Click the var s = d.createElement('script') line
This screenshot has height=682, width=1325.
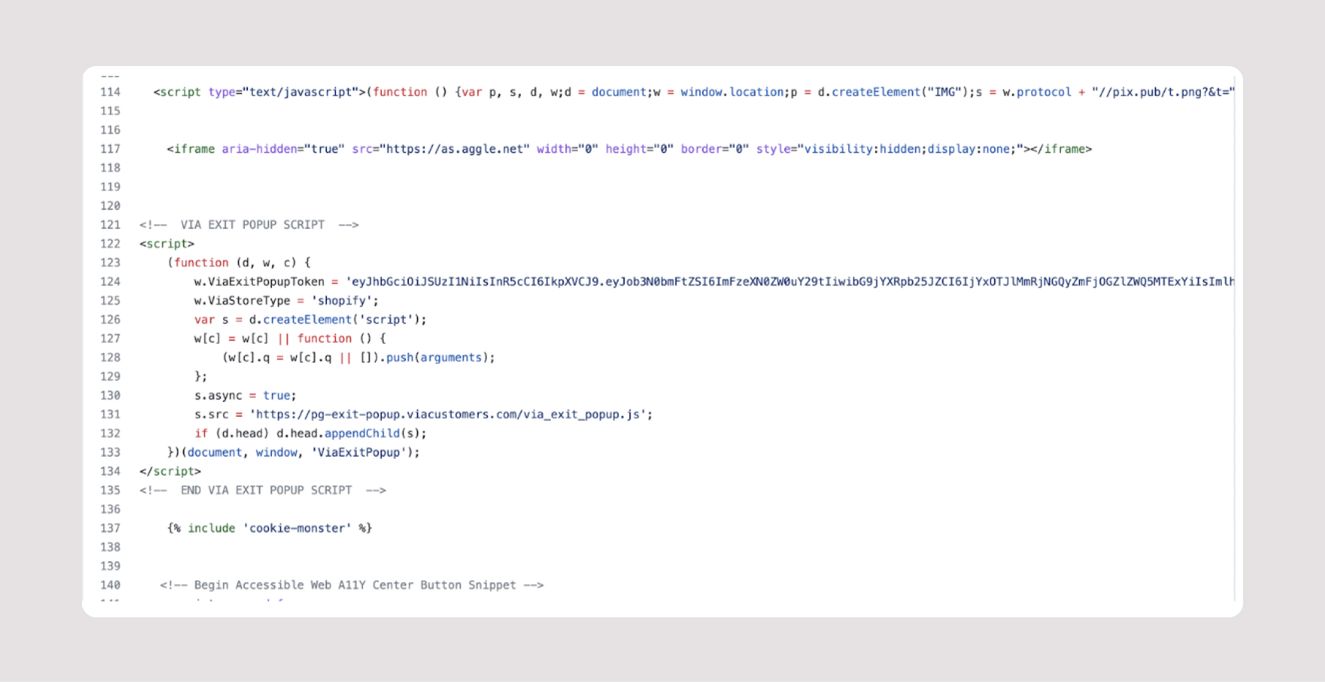point(311,320)
